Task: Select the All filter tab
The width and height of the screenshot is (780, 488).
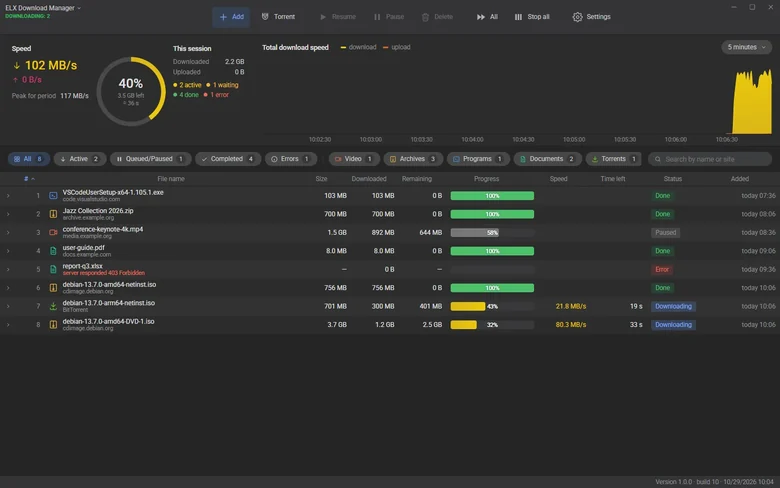Action: (28, 159)
